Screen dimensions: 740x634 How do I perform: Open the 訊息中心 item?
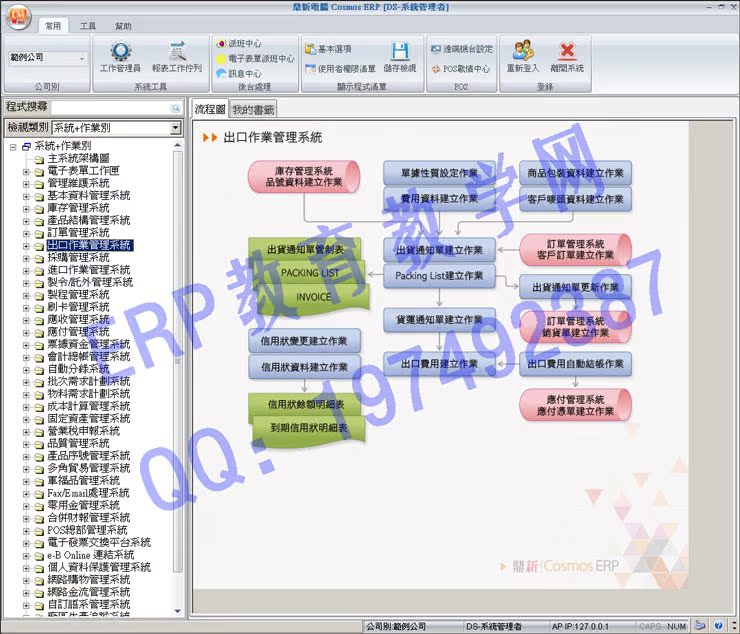(x=239, y=74)
